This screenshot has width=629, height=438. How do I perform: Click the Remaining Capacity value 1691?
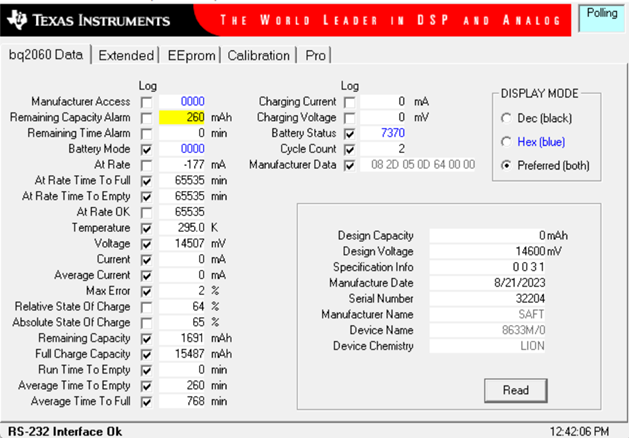[182, 338]
